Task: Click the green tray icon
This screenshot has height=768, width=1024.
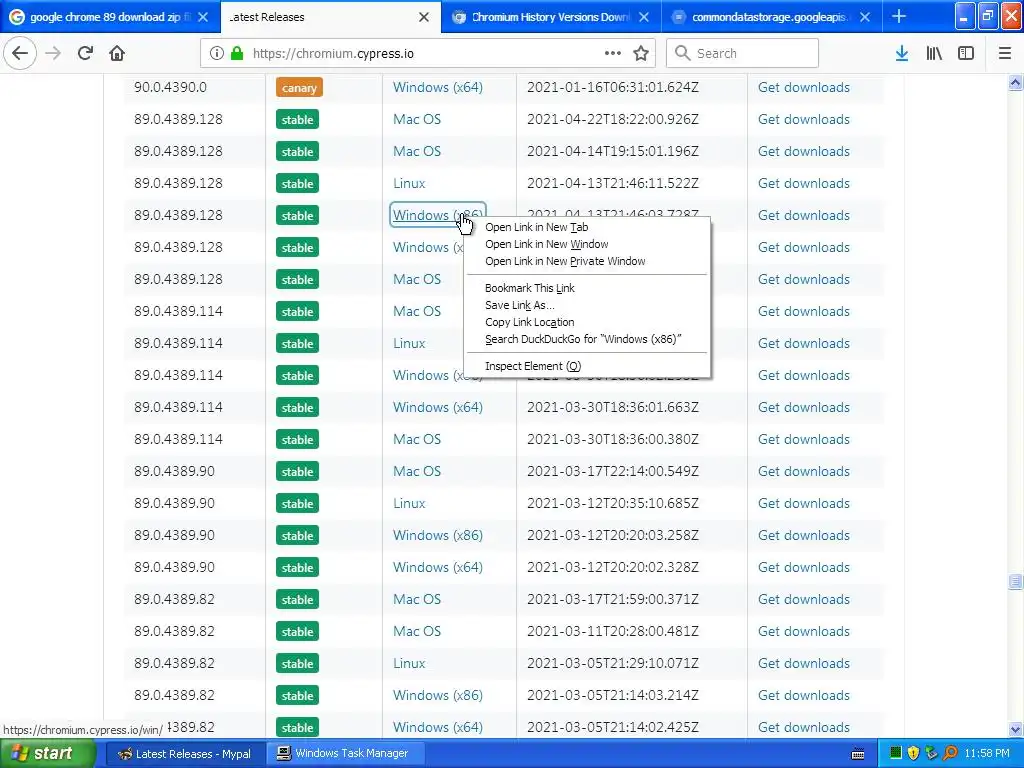Action: click(x=895, y=753)
